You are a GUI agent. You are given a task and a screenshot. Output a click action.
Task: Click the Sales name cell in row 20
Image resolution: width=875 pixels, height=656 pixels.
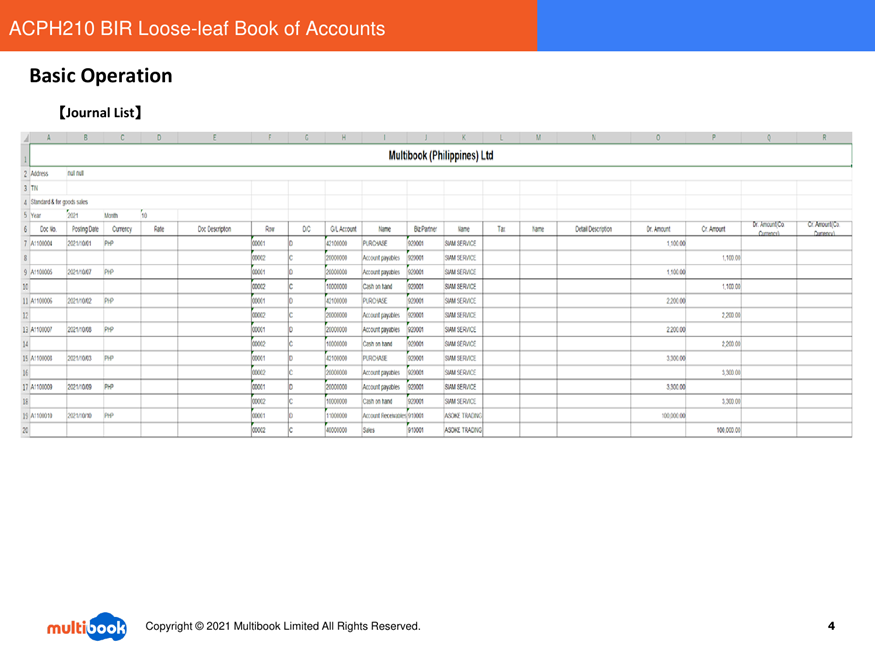pyautogui.click(x=384, y=430)
